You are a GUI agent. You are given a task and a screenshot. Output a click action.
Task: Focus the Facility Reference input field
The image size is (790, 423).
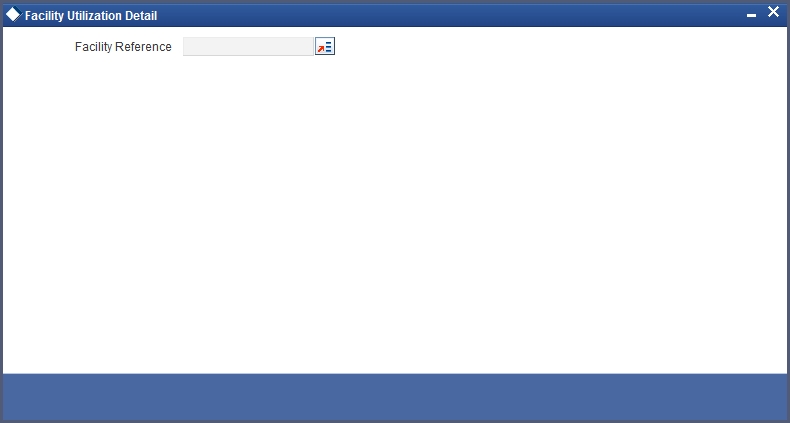[x=248, y=47]
